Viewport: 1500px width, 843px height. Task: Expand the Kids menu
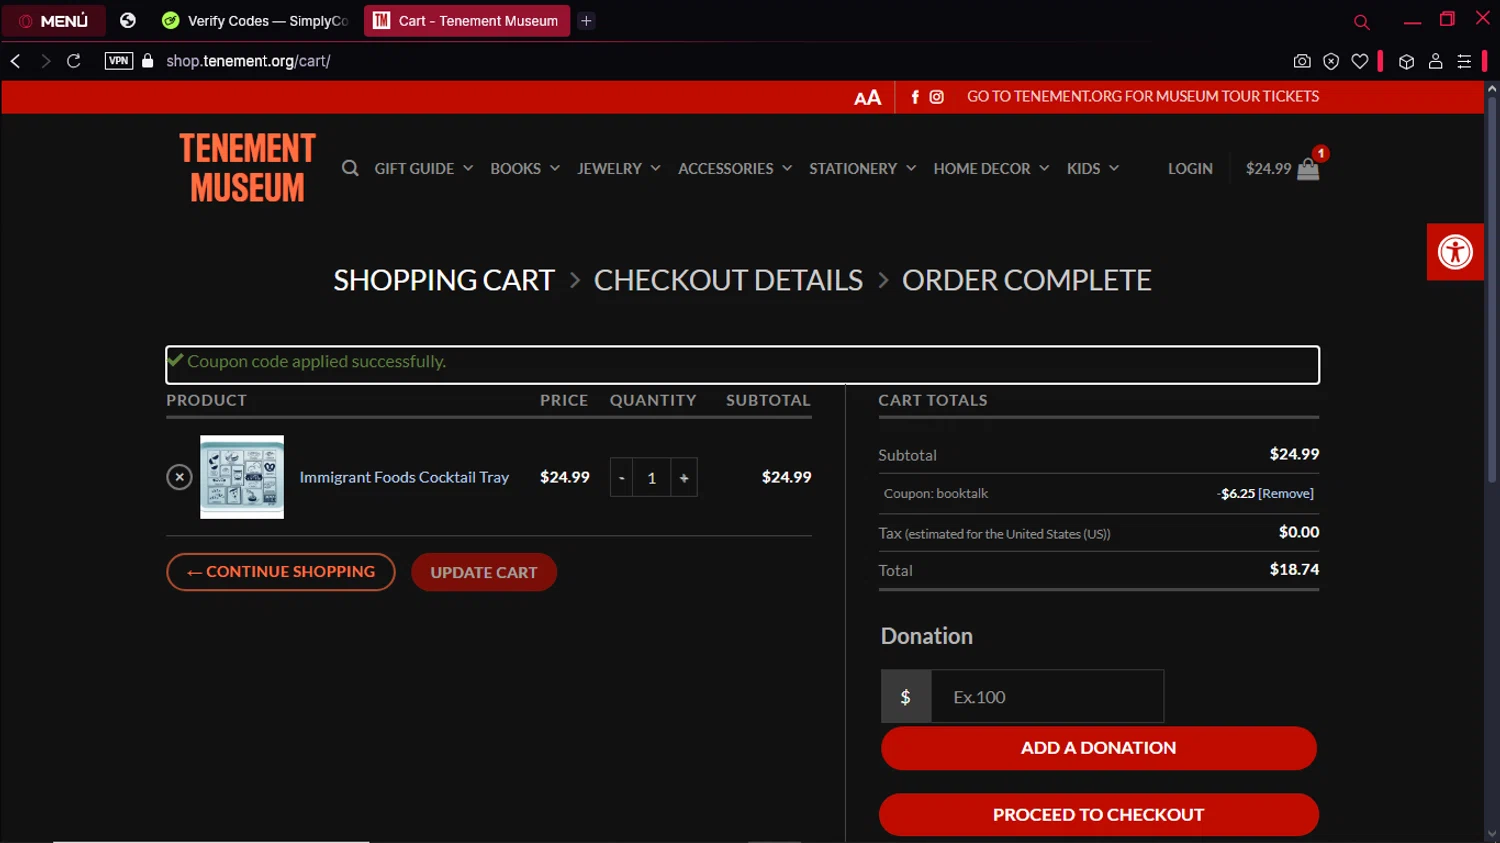pyautogui.click(x=1093, y=169)
